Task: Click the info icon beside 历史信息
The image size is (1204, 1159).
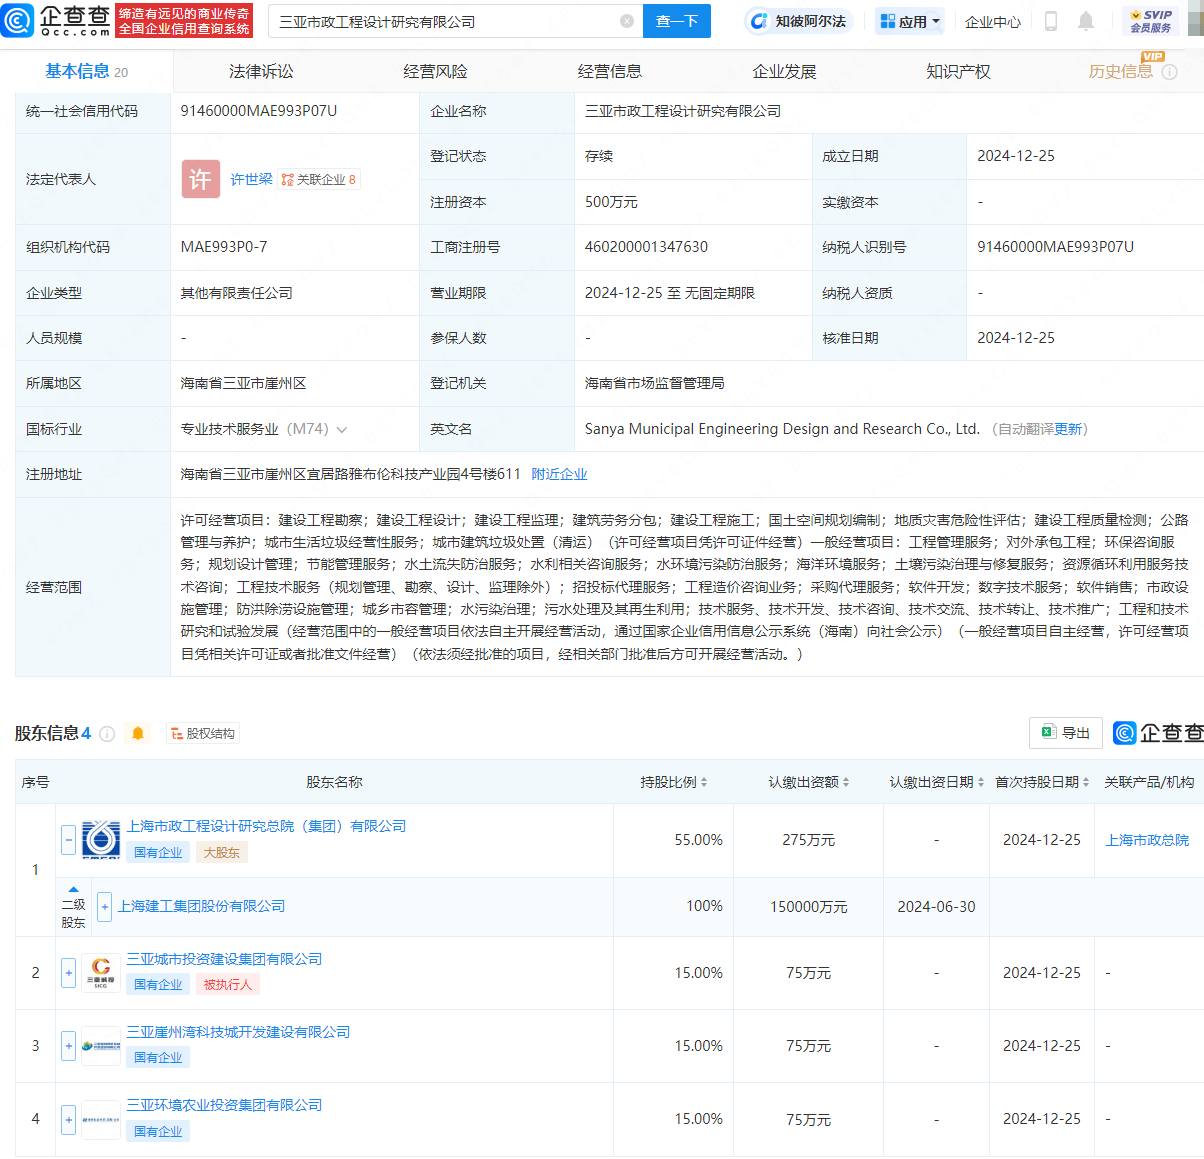Action: (x=1169, y=72)
